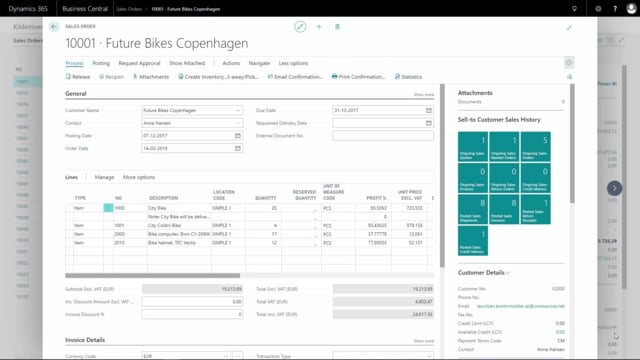The height and width of the screenshot is (360, 640).
Task: Click the External Document No. field
Action: coord(383,136)
